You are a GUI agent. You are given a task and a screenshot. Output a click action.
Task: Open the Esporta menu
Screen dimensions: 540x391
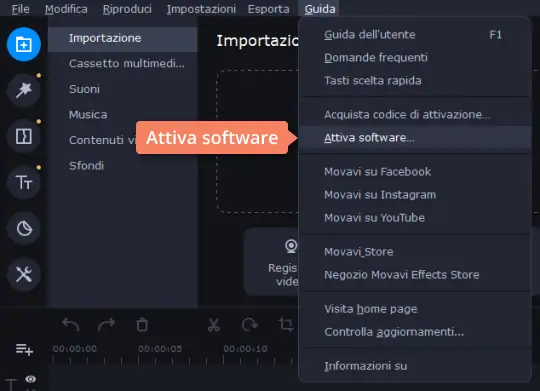coord(269,9)
